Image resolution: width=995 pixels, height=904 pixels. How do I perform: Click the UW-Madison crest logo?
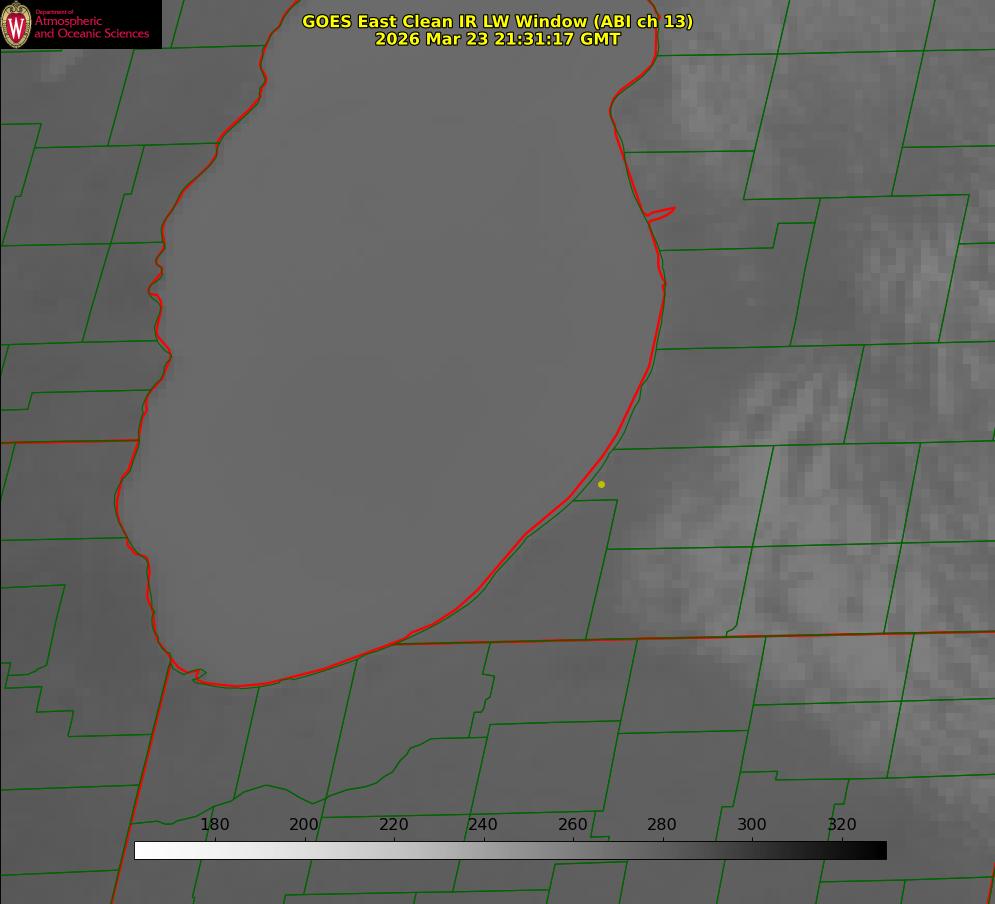click(17, 24)
